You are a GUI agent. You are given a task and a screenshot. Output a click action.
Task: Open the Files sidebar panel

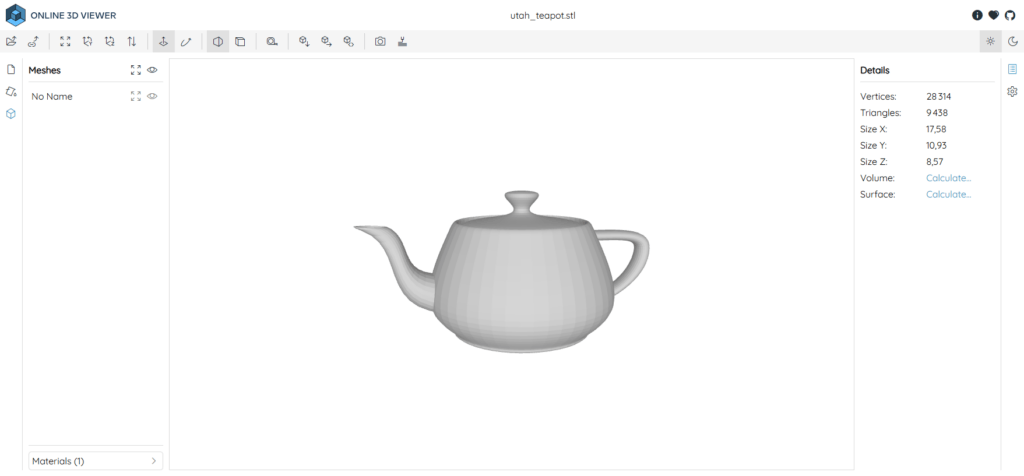[x=10, y=69]
